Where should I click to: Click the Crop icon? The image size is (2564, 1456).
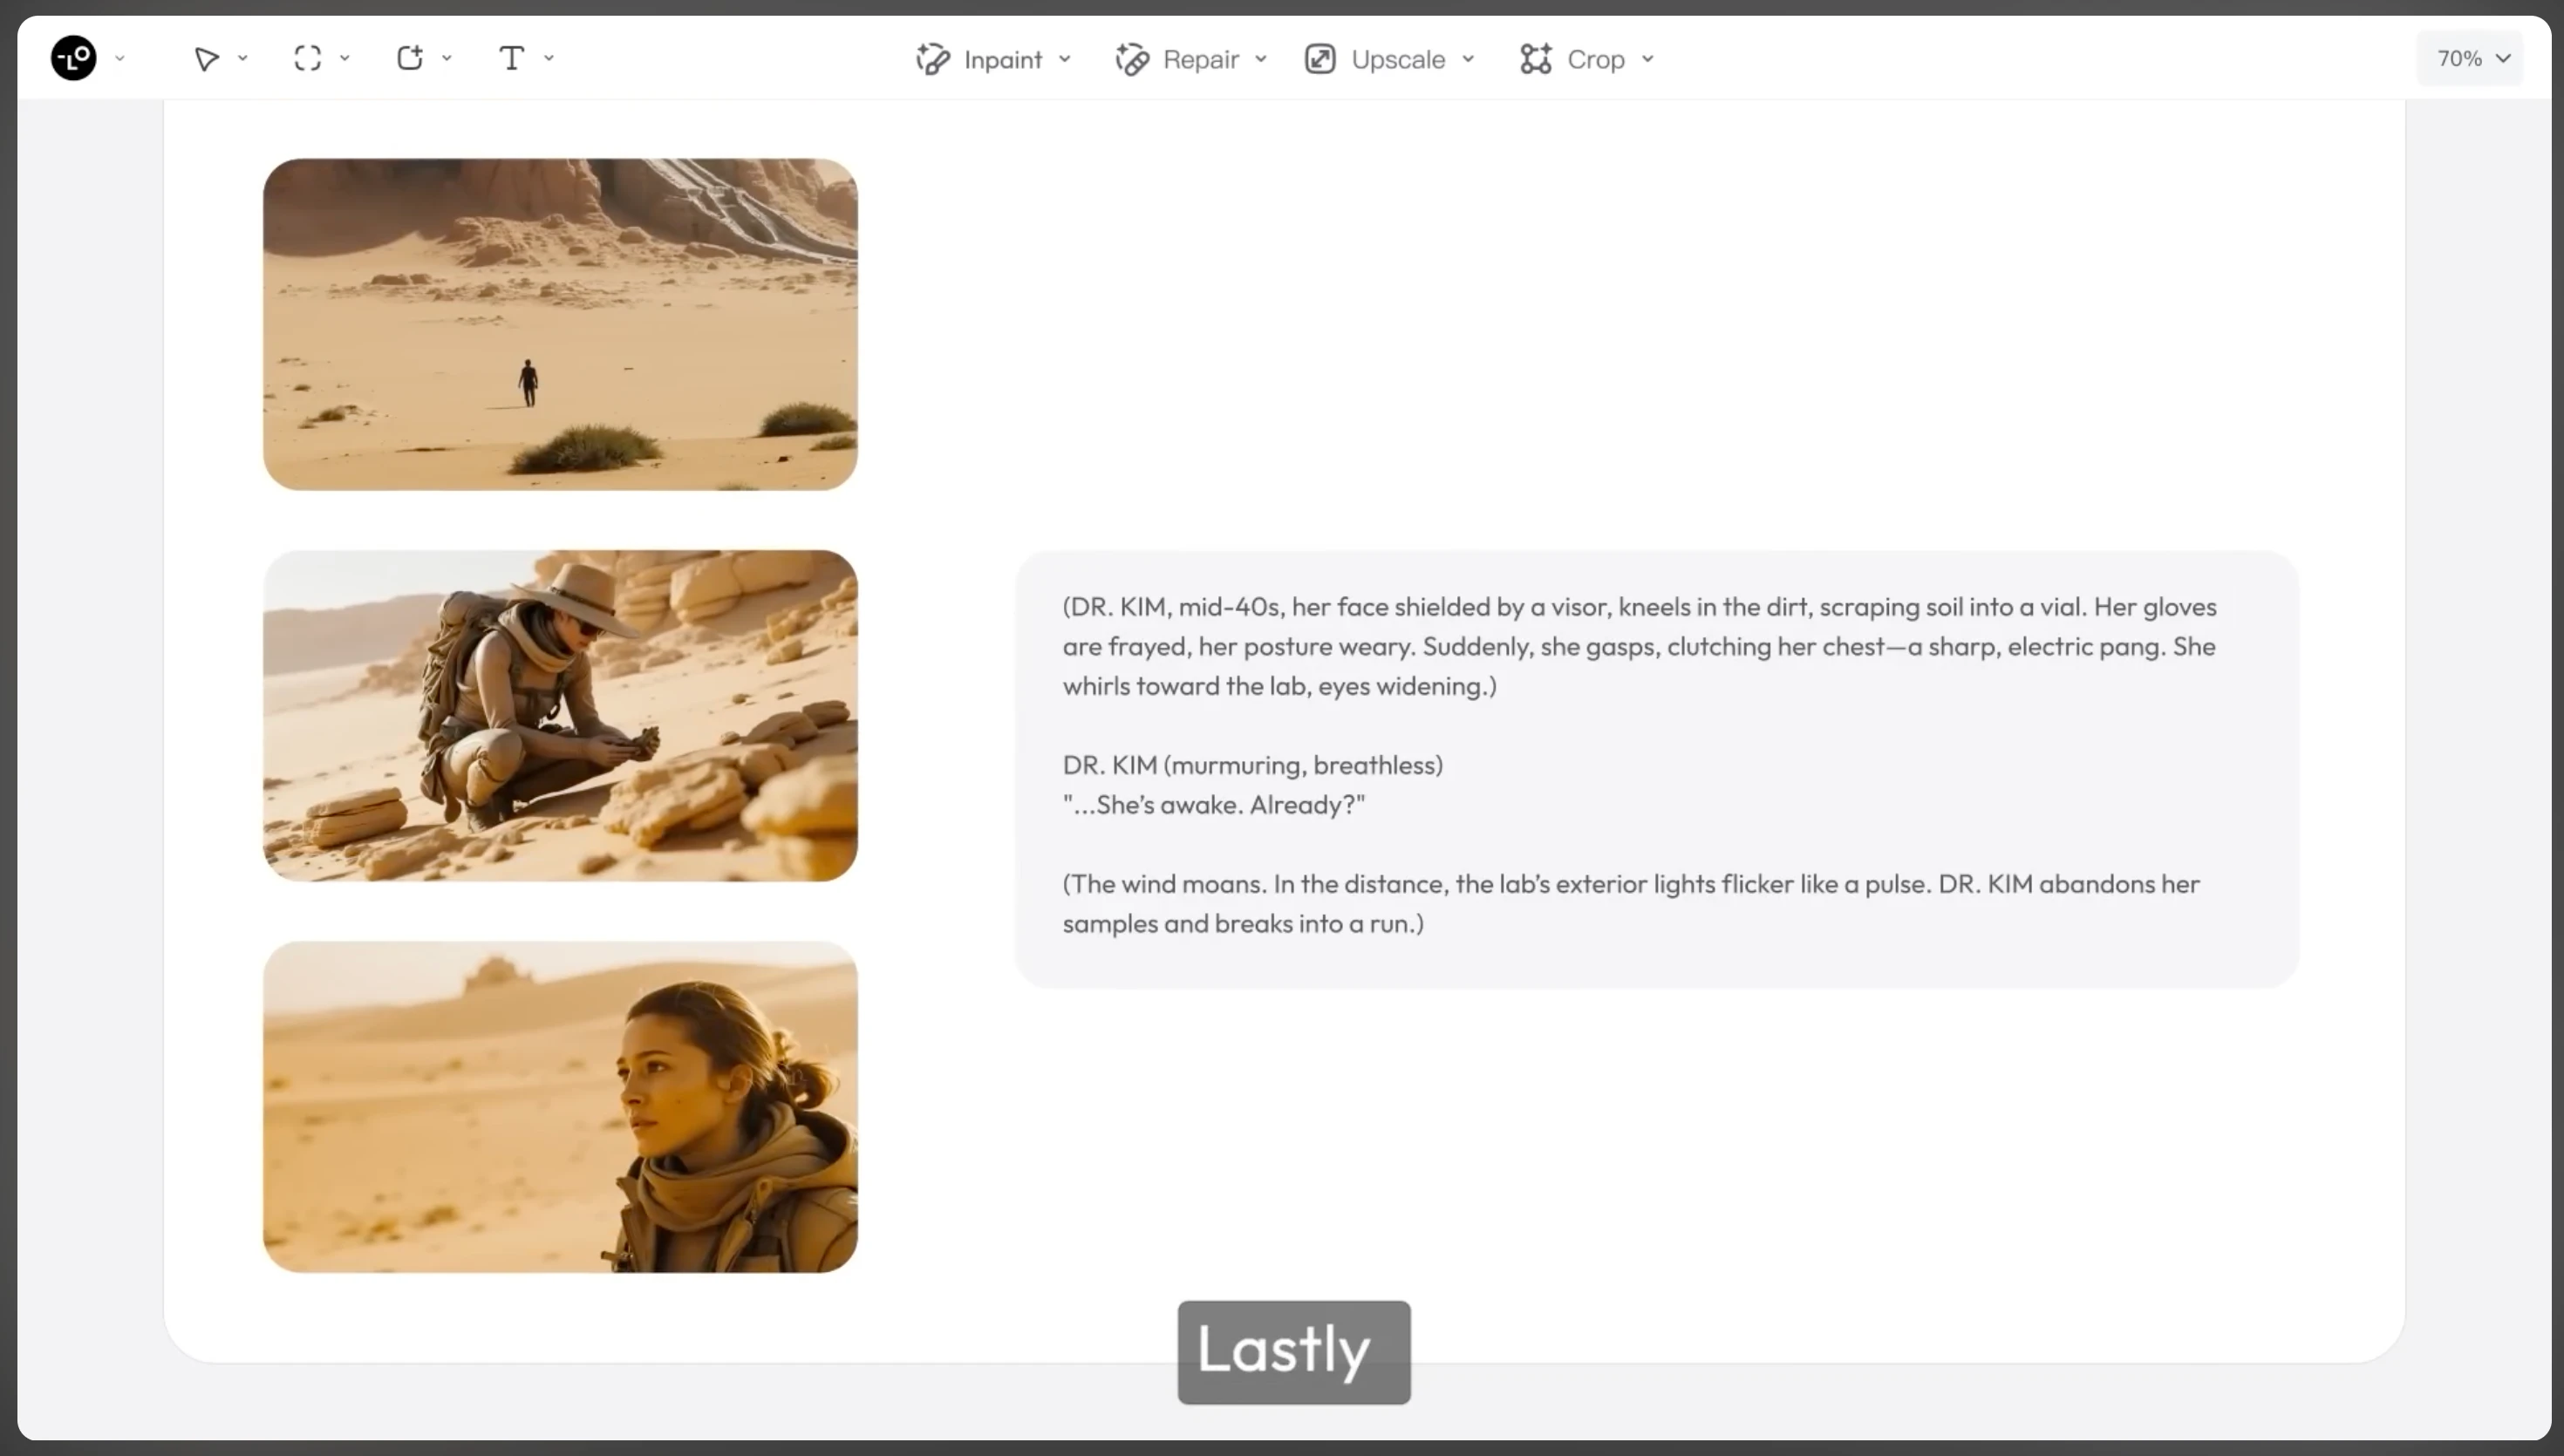click(1536, 59)
